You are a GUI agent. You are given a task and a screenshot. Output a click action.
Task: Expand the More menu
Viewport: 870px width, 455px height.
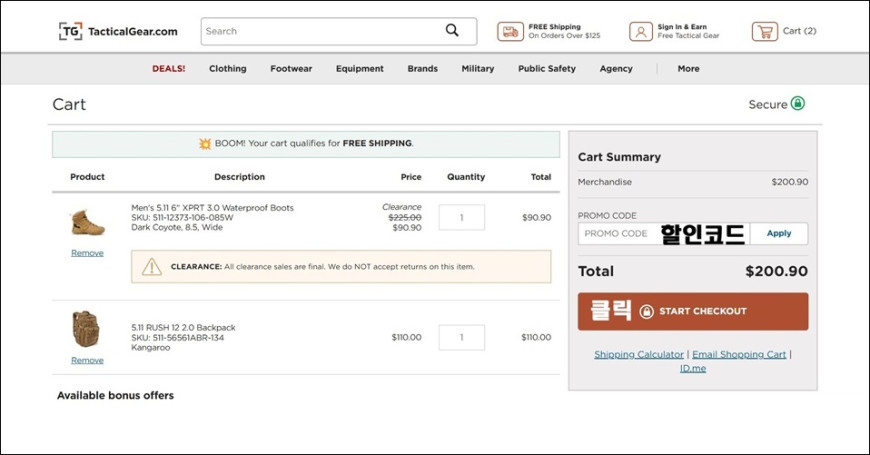click(x=688, y=69)
